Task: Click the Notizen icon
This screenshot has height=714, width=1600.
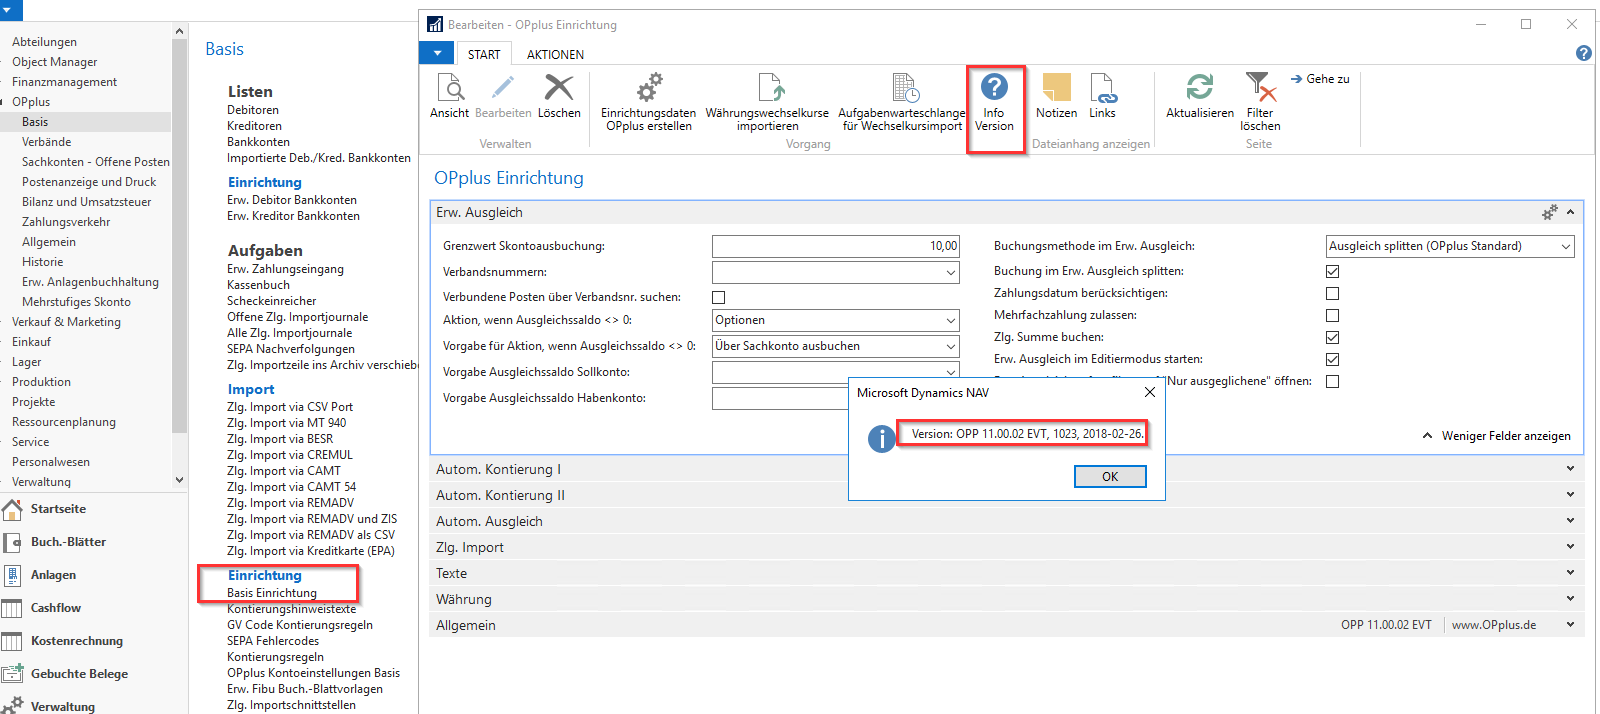Action: pos(1056,88)
